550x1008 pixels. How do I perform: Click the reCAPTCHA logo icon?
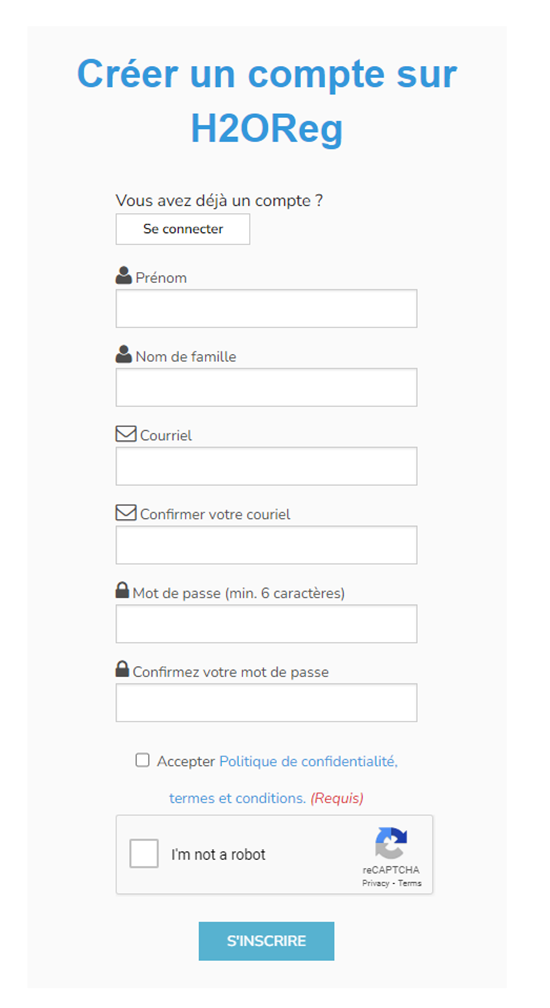click(391, 843)
